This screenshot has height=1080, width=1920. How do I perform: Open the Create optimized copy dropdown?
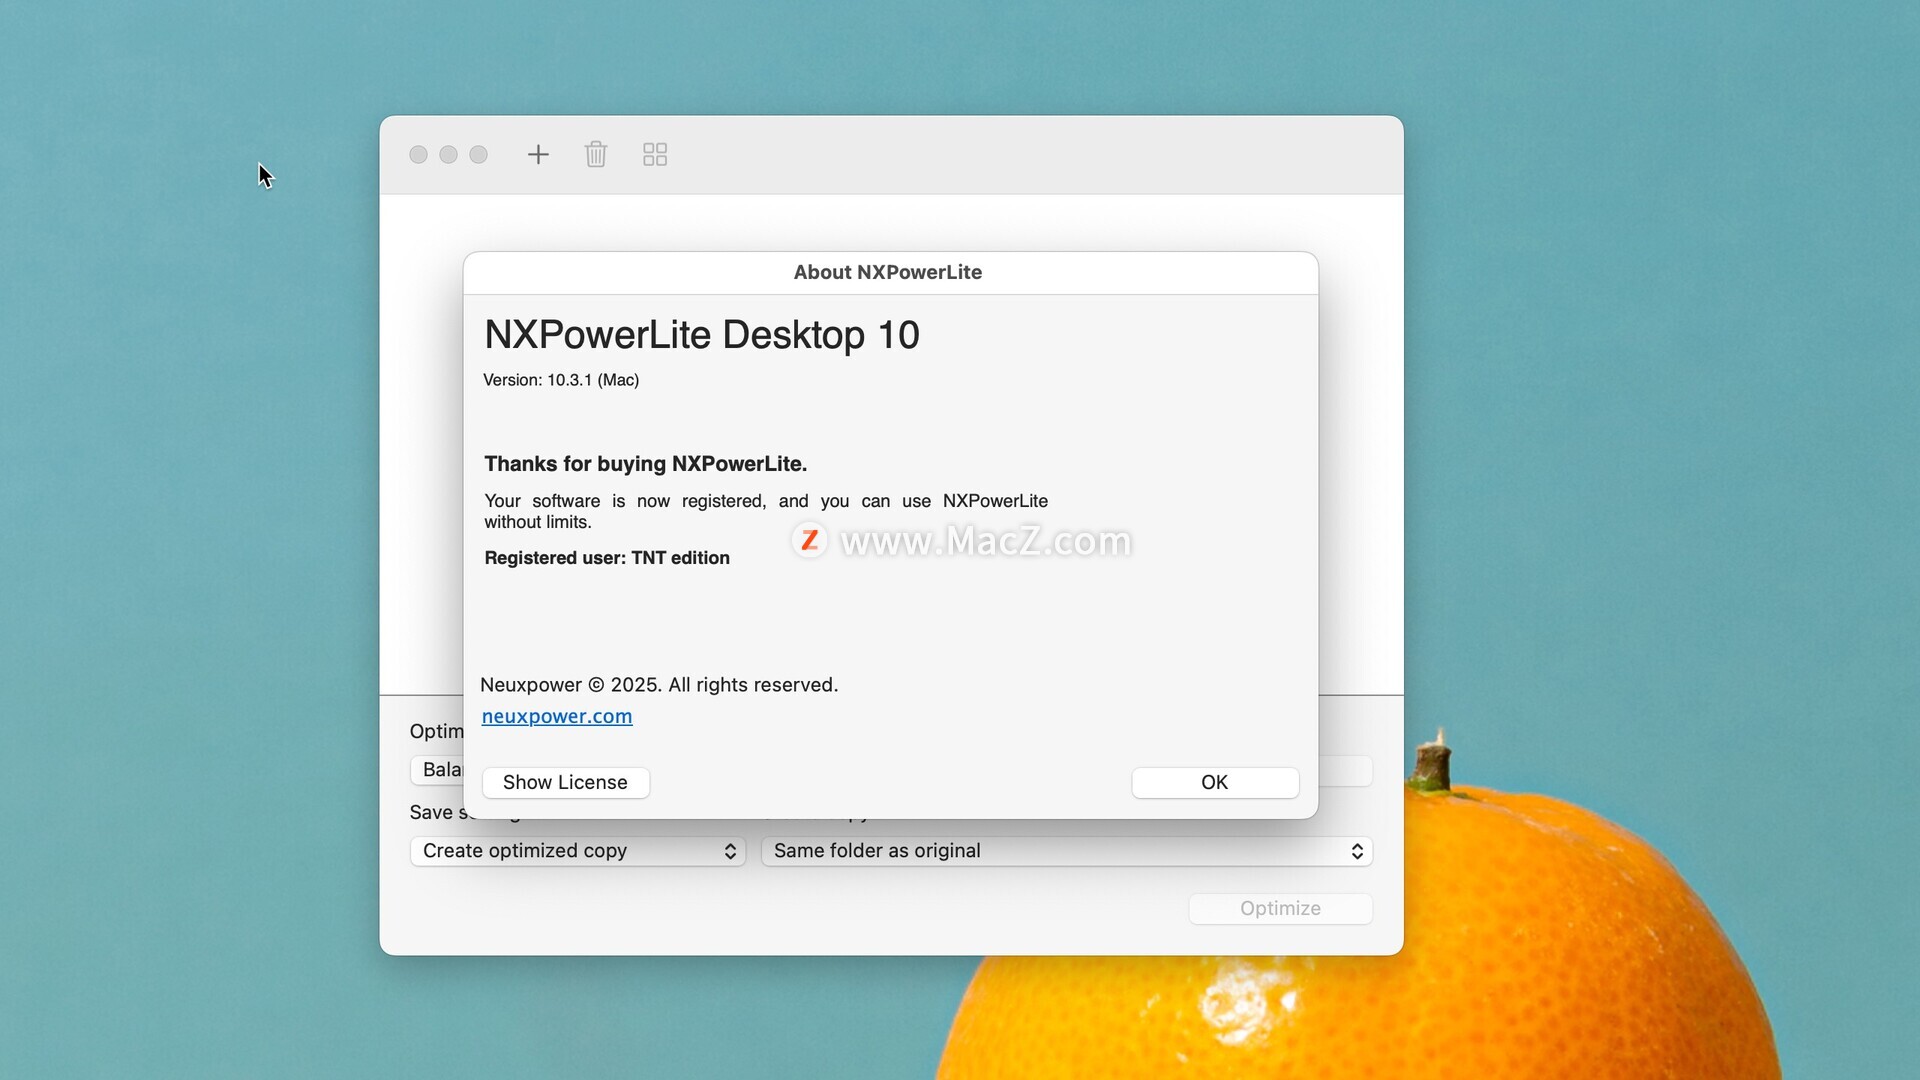click(578, 851)
